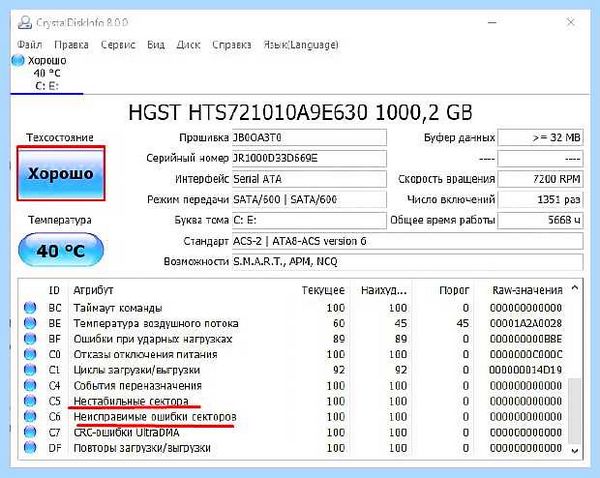Screen dimensions: 600x478
Task: Click status orb for C1 row
Action: click(30, 370)
